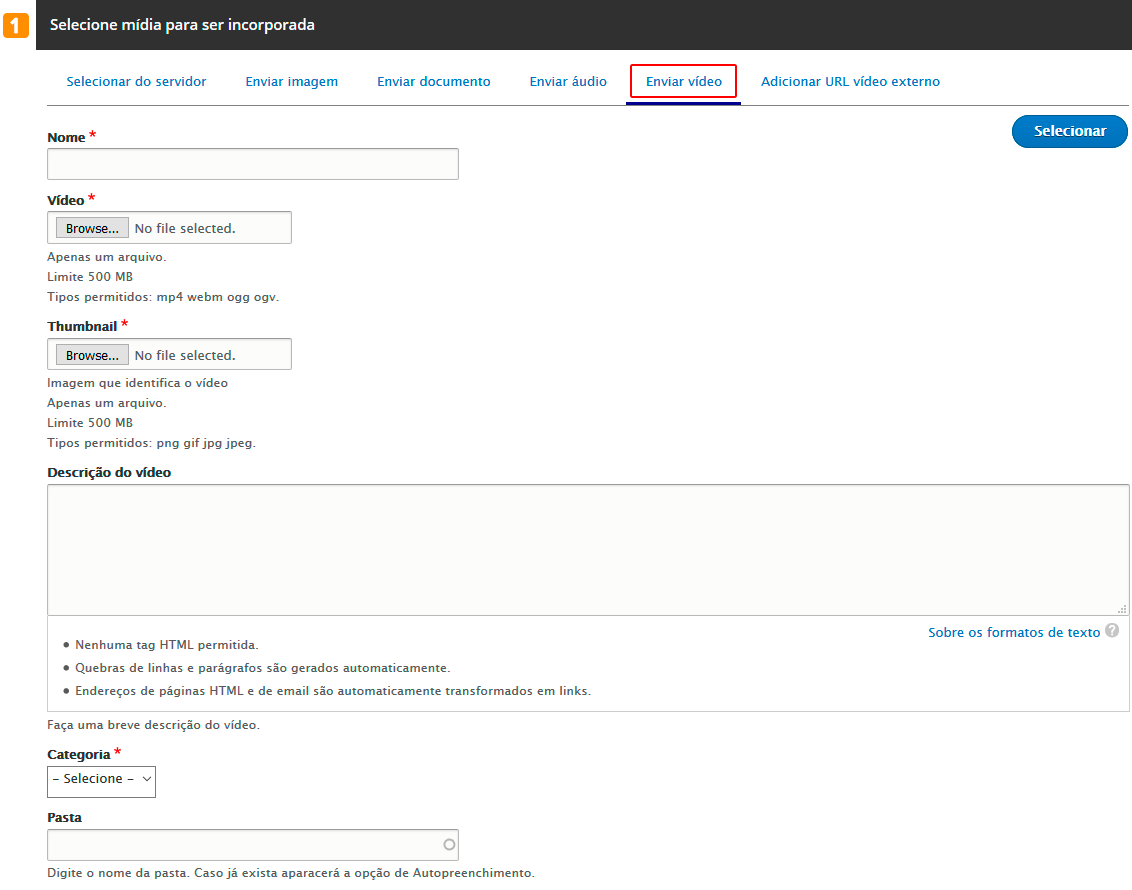
Task: Focus the Nome text field
Action: pos(253,164)
